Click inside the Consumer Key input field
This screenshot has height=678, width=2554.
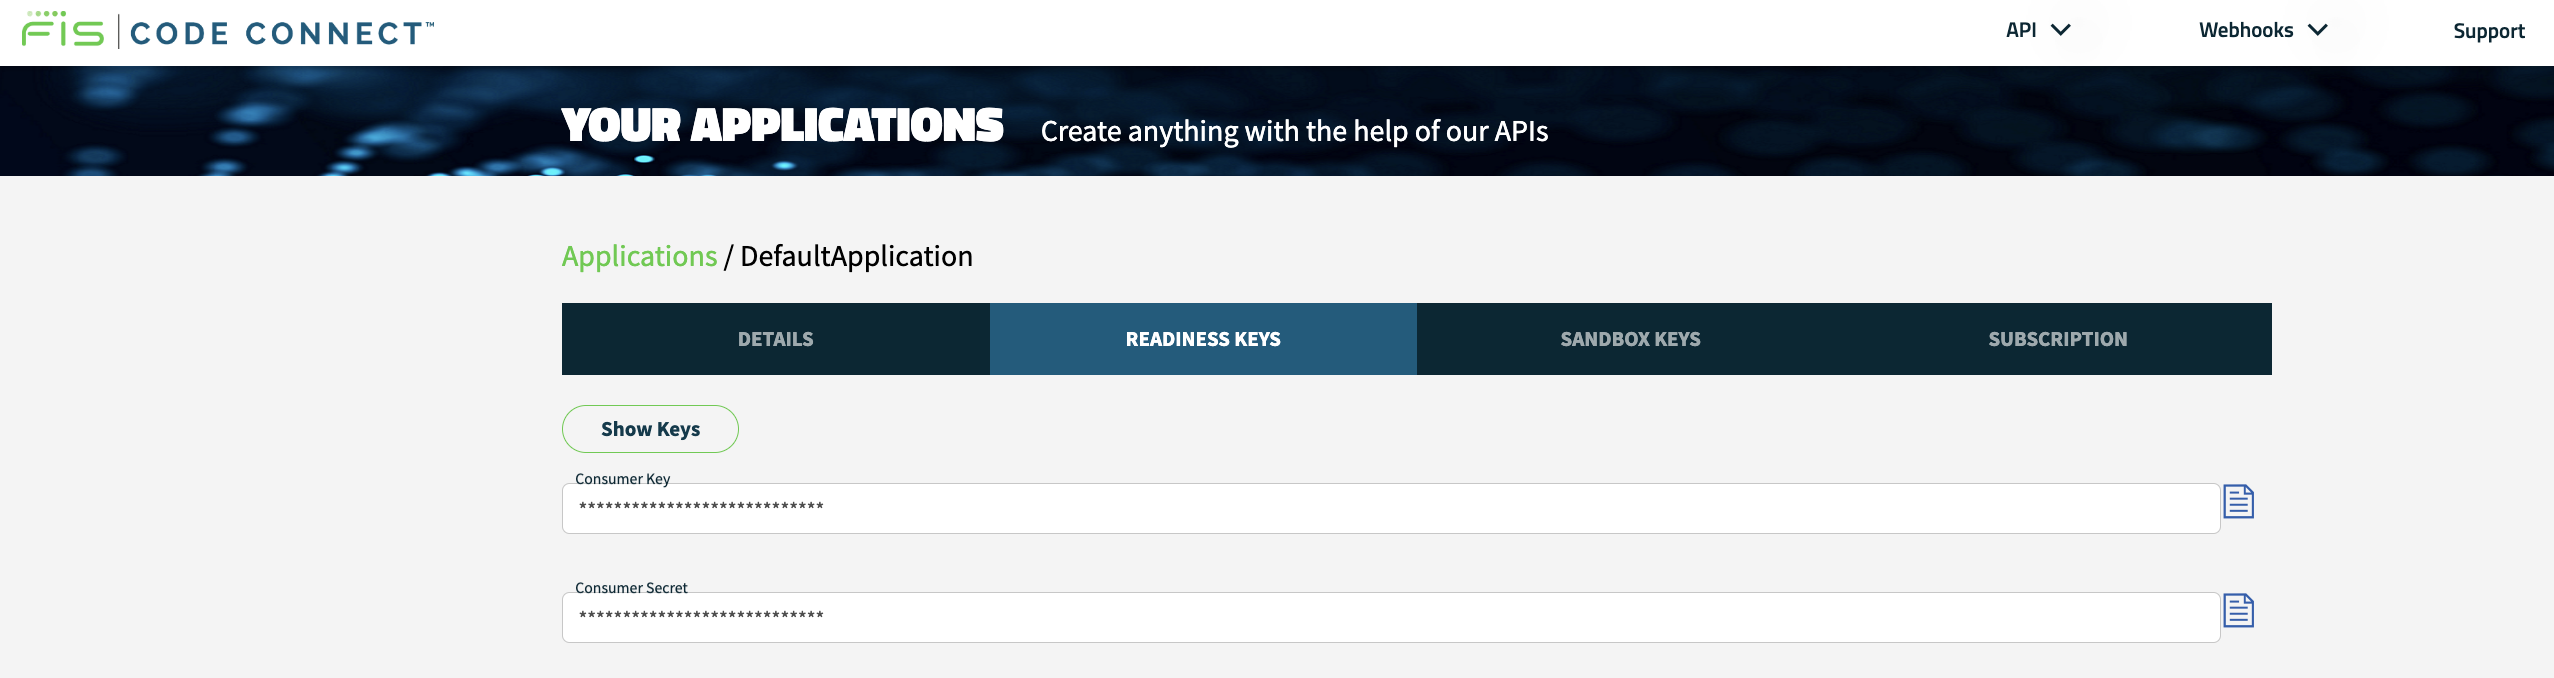[x=1300, y=507]
